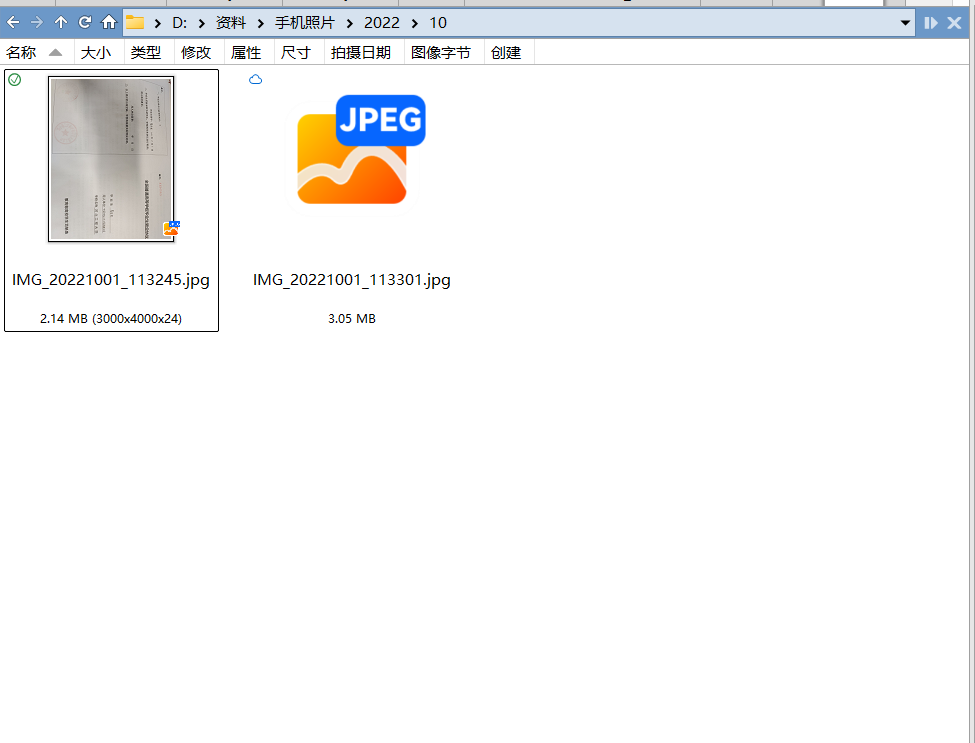
Task: Expand the chevron after 手机照片
Action: point(349,24)
